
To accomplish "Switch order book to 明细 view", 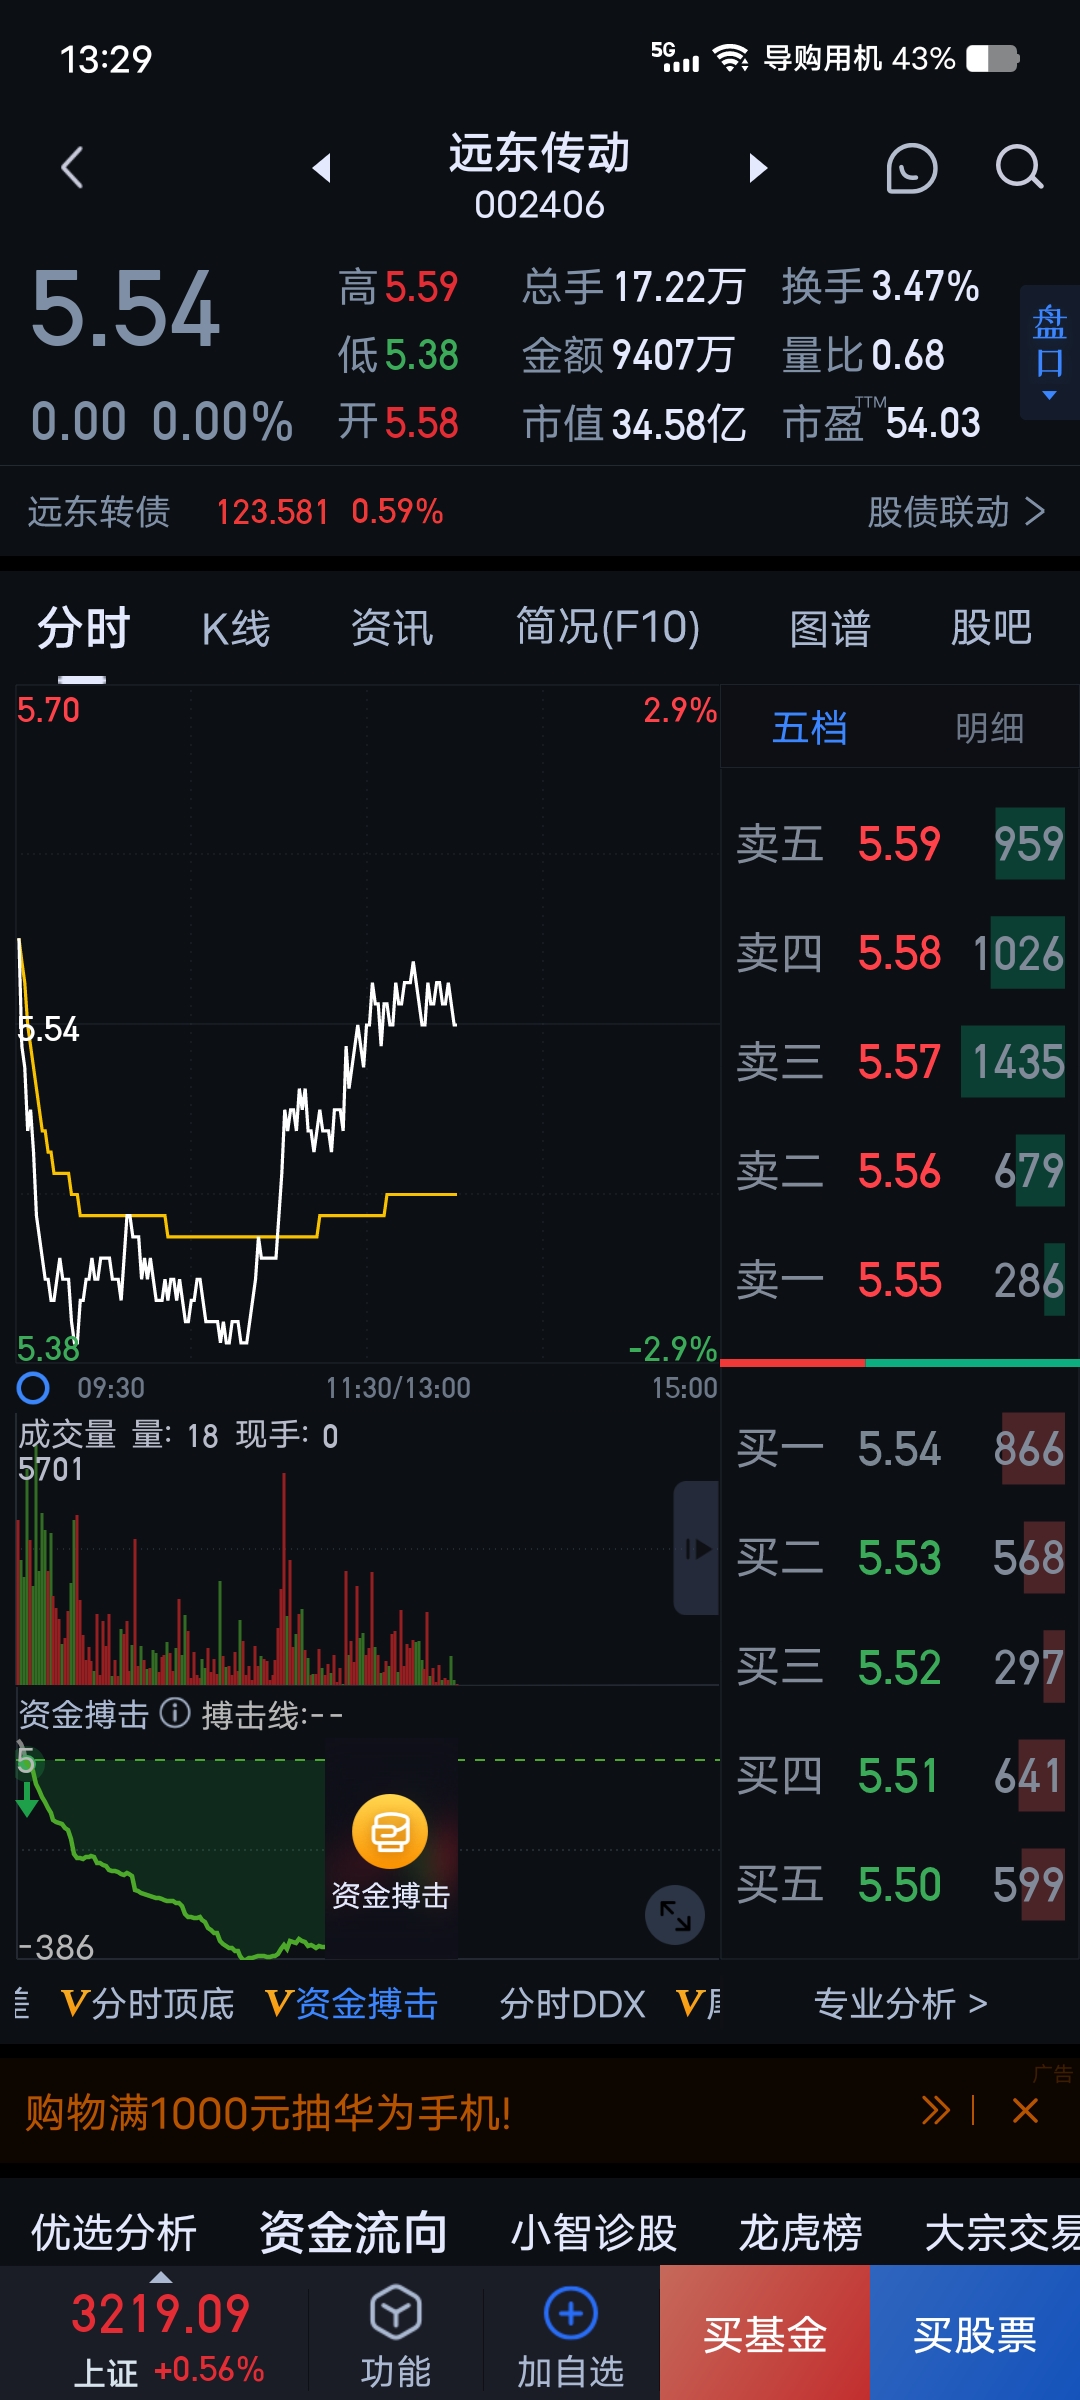I will click(989, 728).
